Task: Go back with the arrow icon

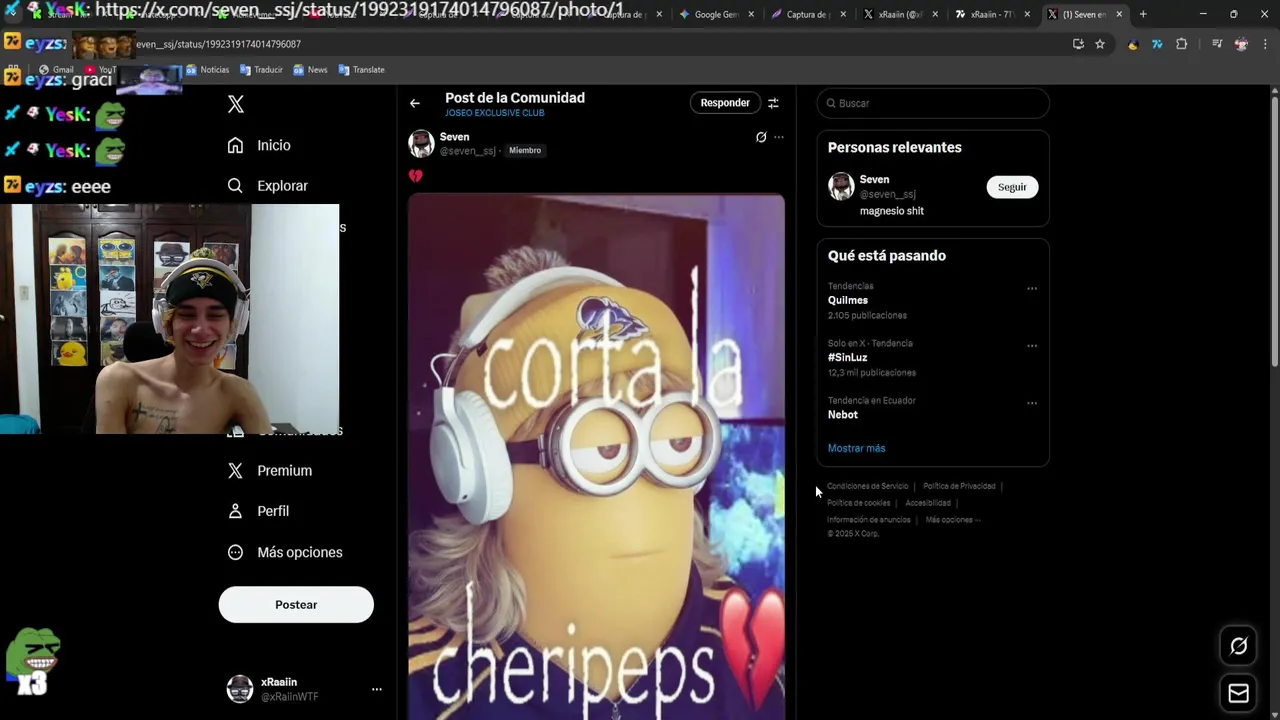Action: (415, 103)
